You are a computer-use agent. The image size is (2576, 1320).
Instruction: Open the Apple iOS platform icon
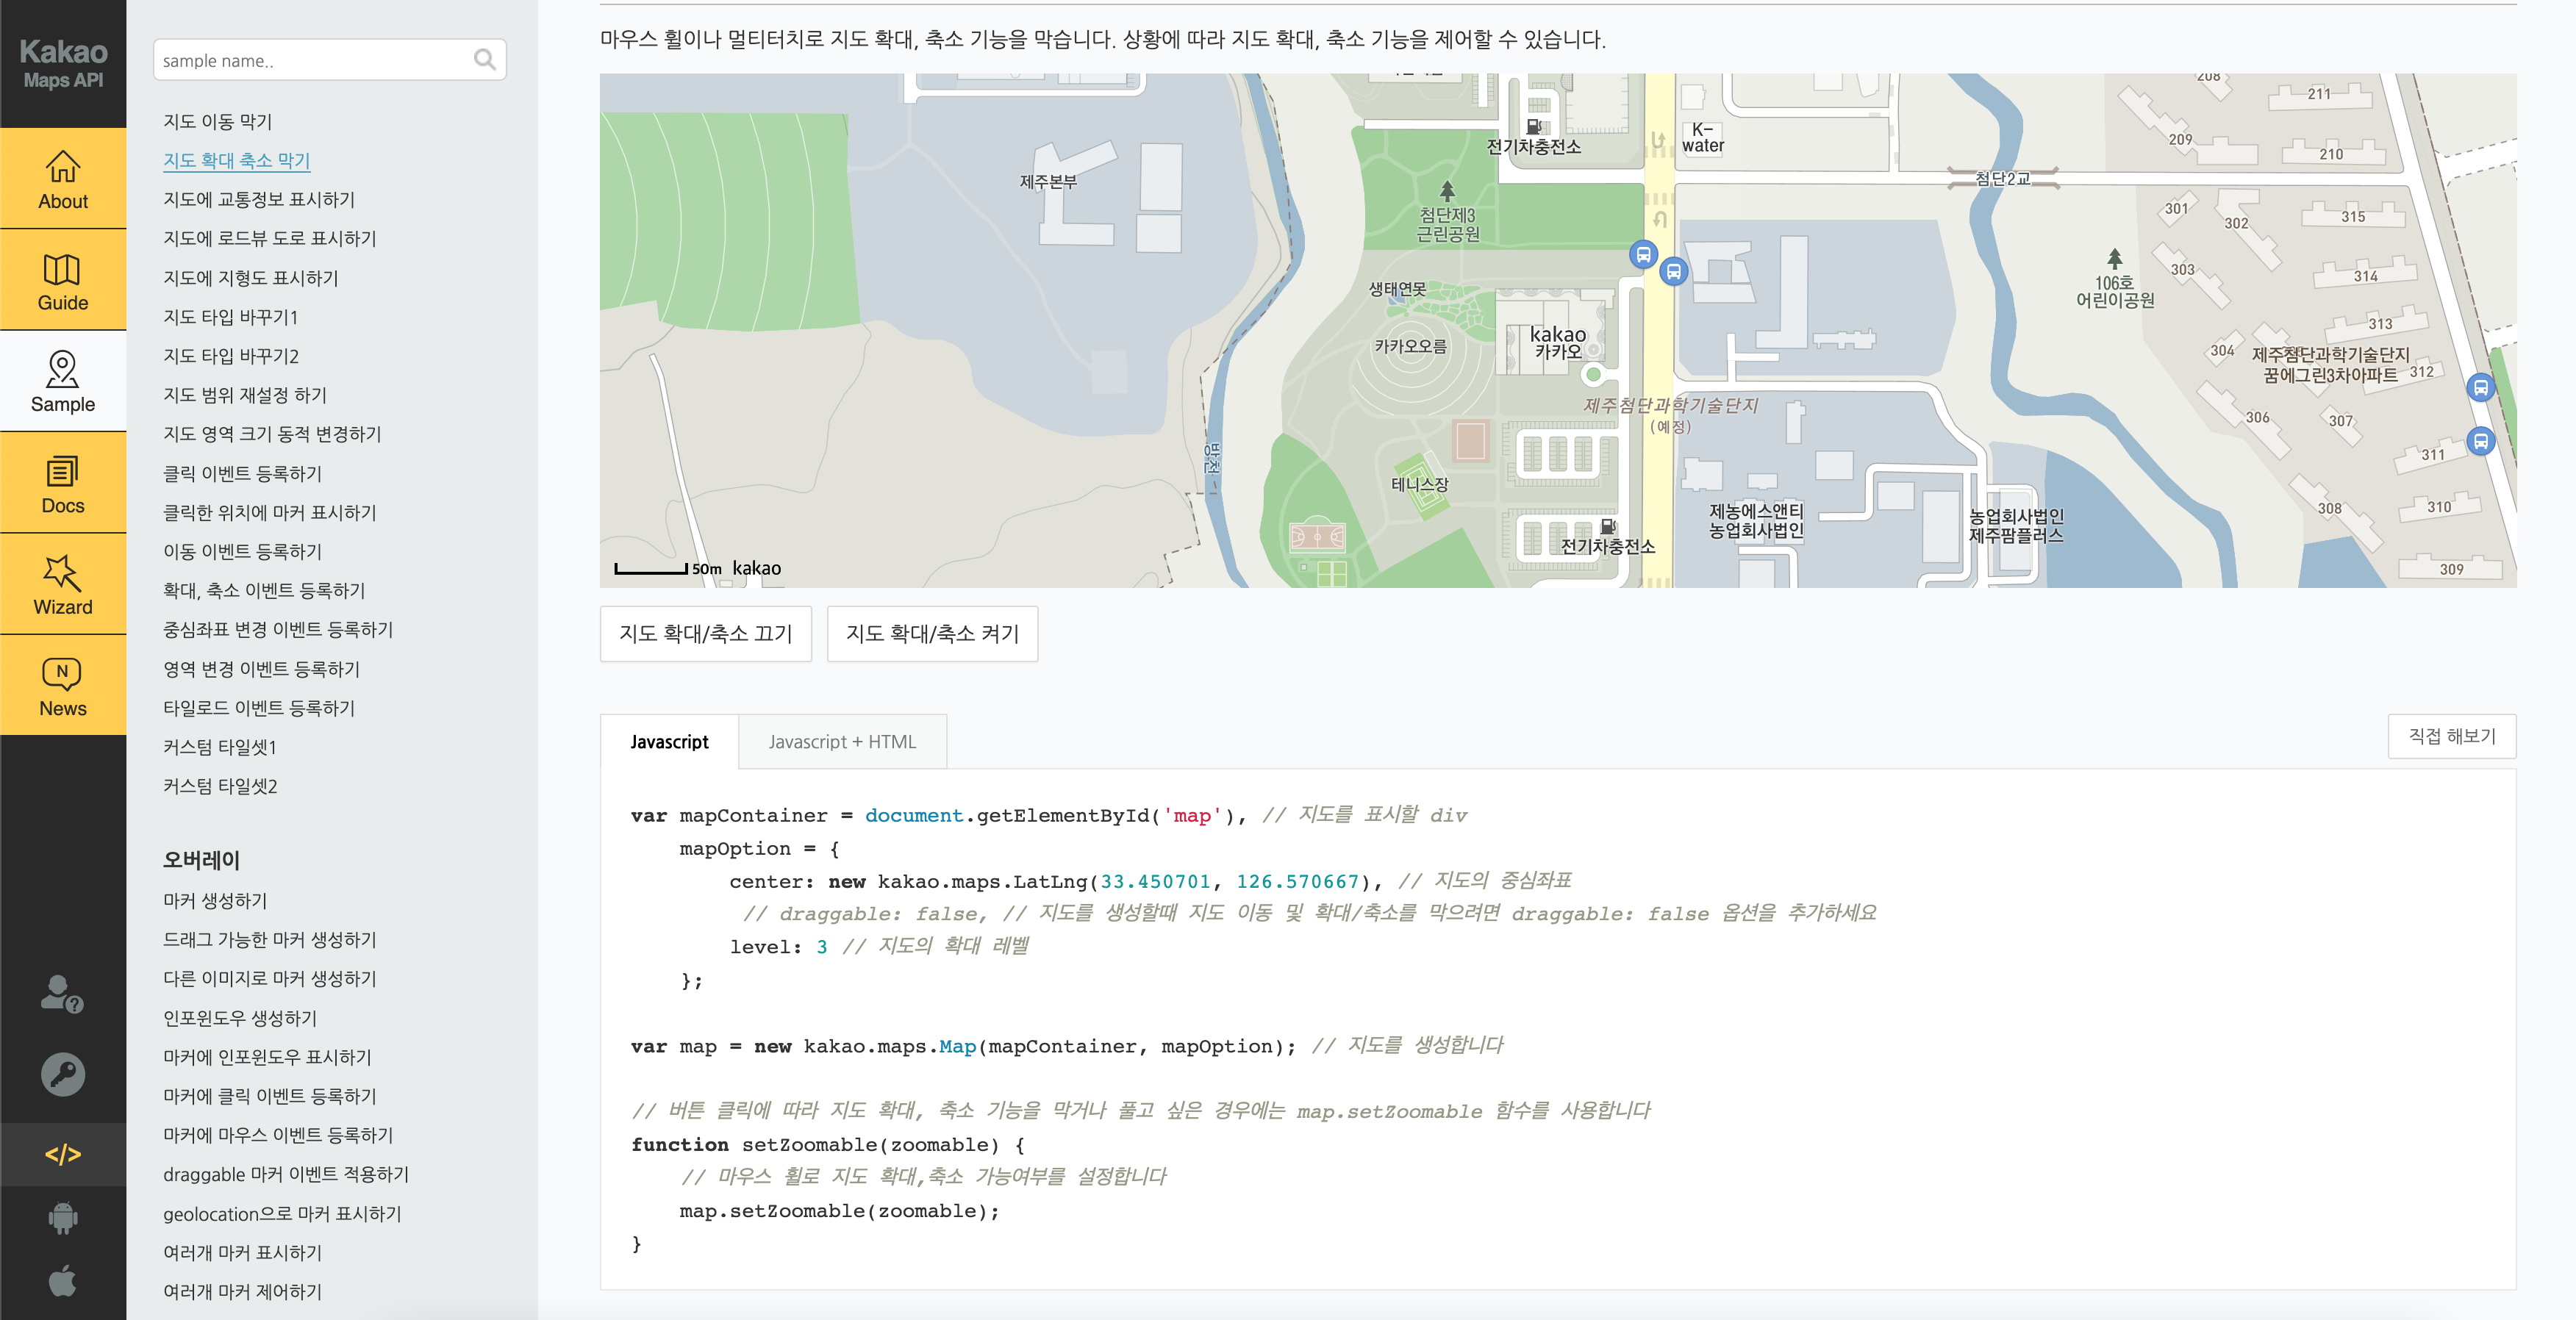point(62,1281)
